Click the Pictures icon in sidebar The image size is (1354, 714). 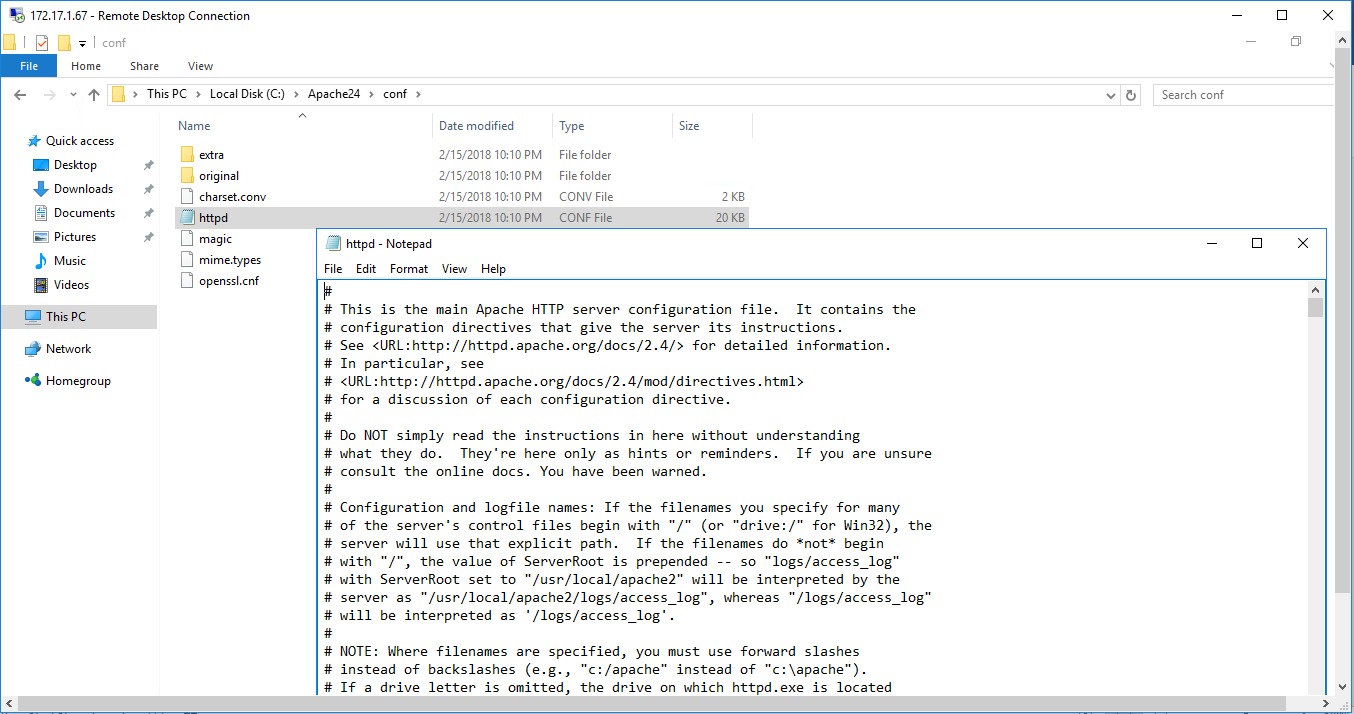tap(41, 237)
